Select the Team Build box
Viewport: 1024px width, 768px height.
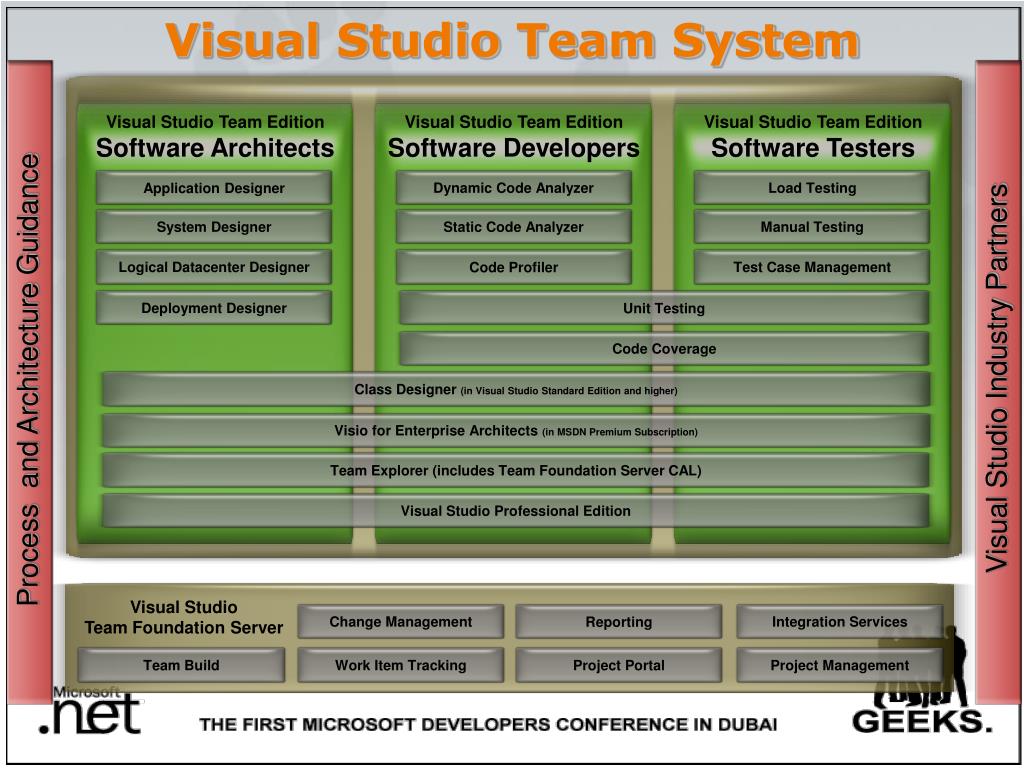[x=181, y=665]
